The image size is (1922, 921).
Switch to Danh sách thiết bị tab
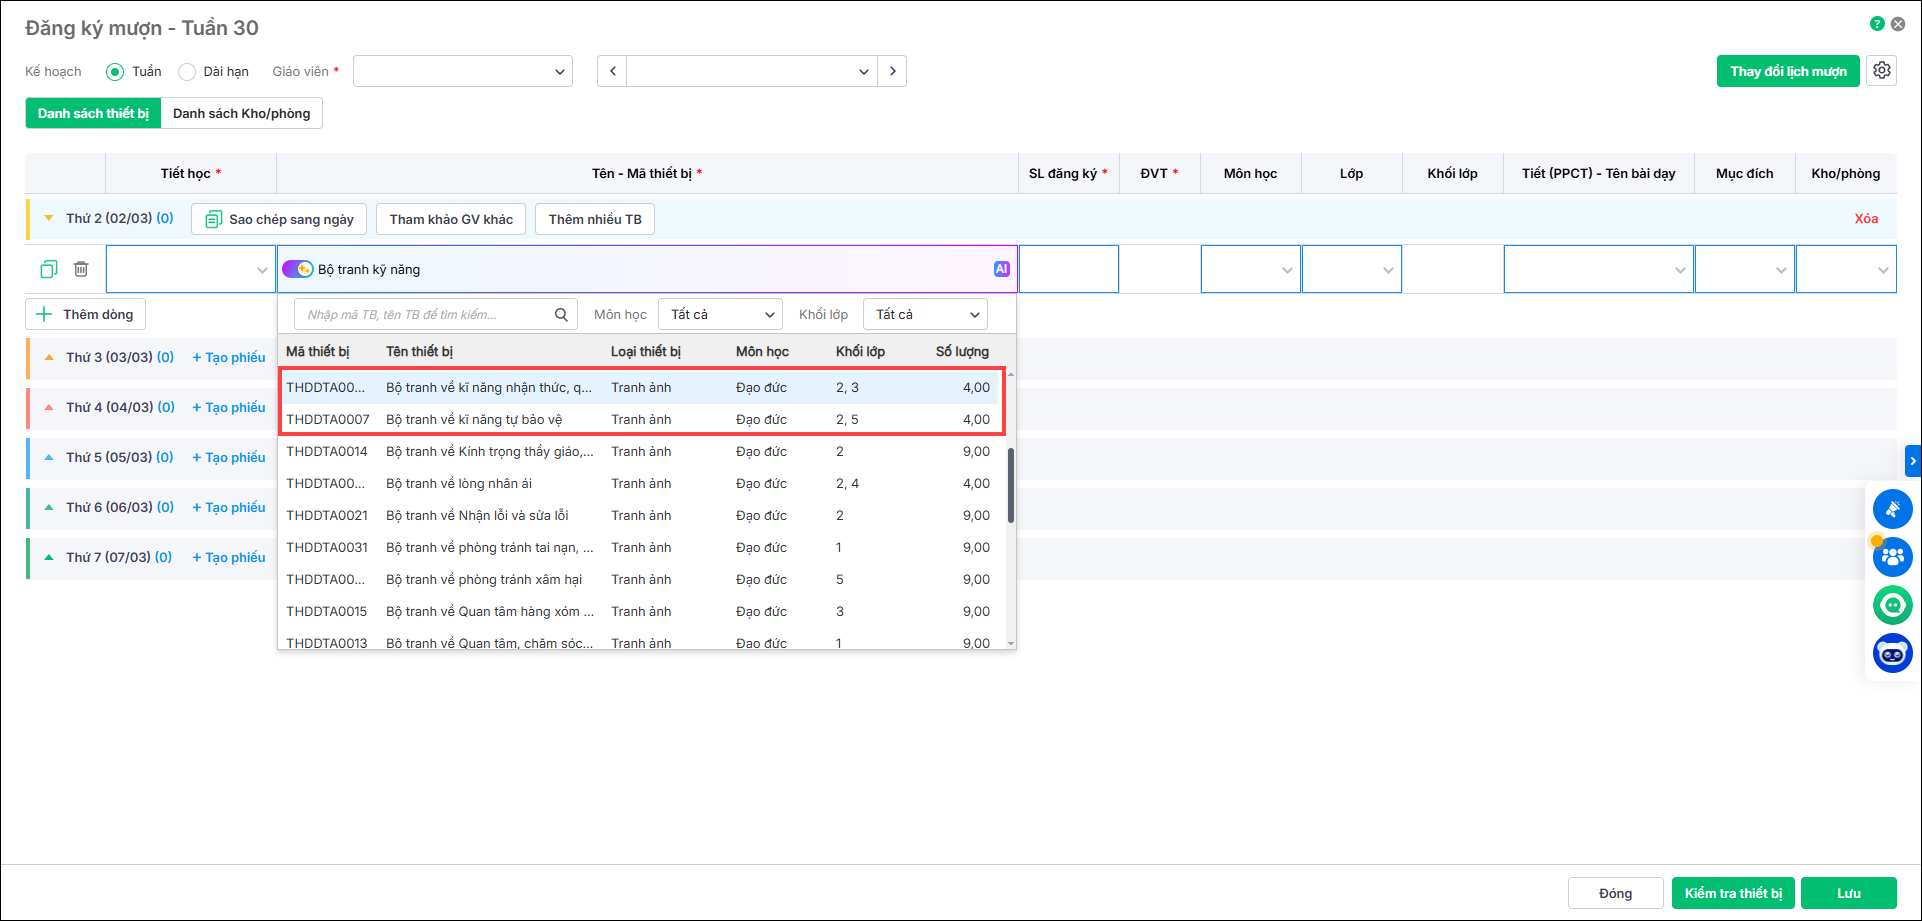[x=93, y=113]
